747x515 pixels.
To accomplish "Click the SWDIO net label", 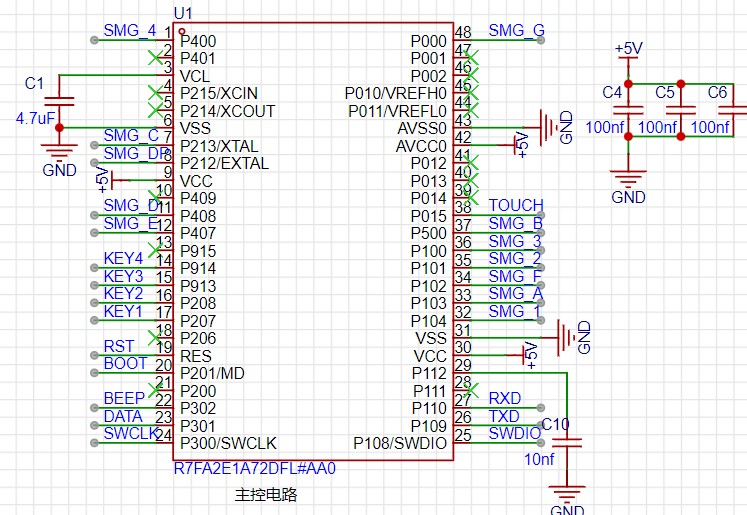I will tap(515, 433).
